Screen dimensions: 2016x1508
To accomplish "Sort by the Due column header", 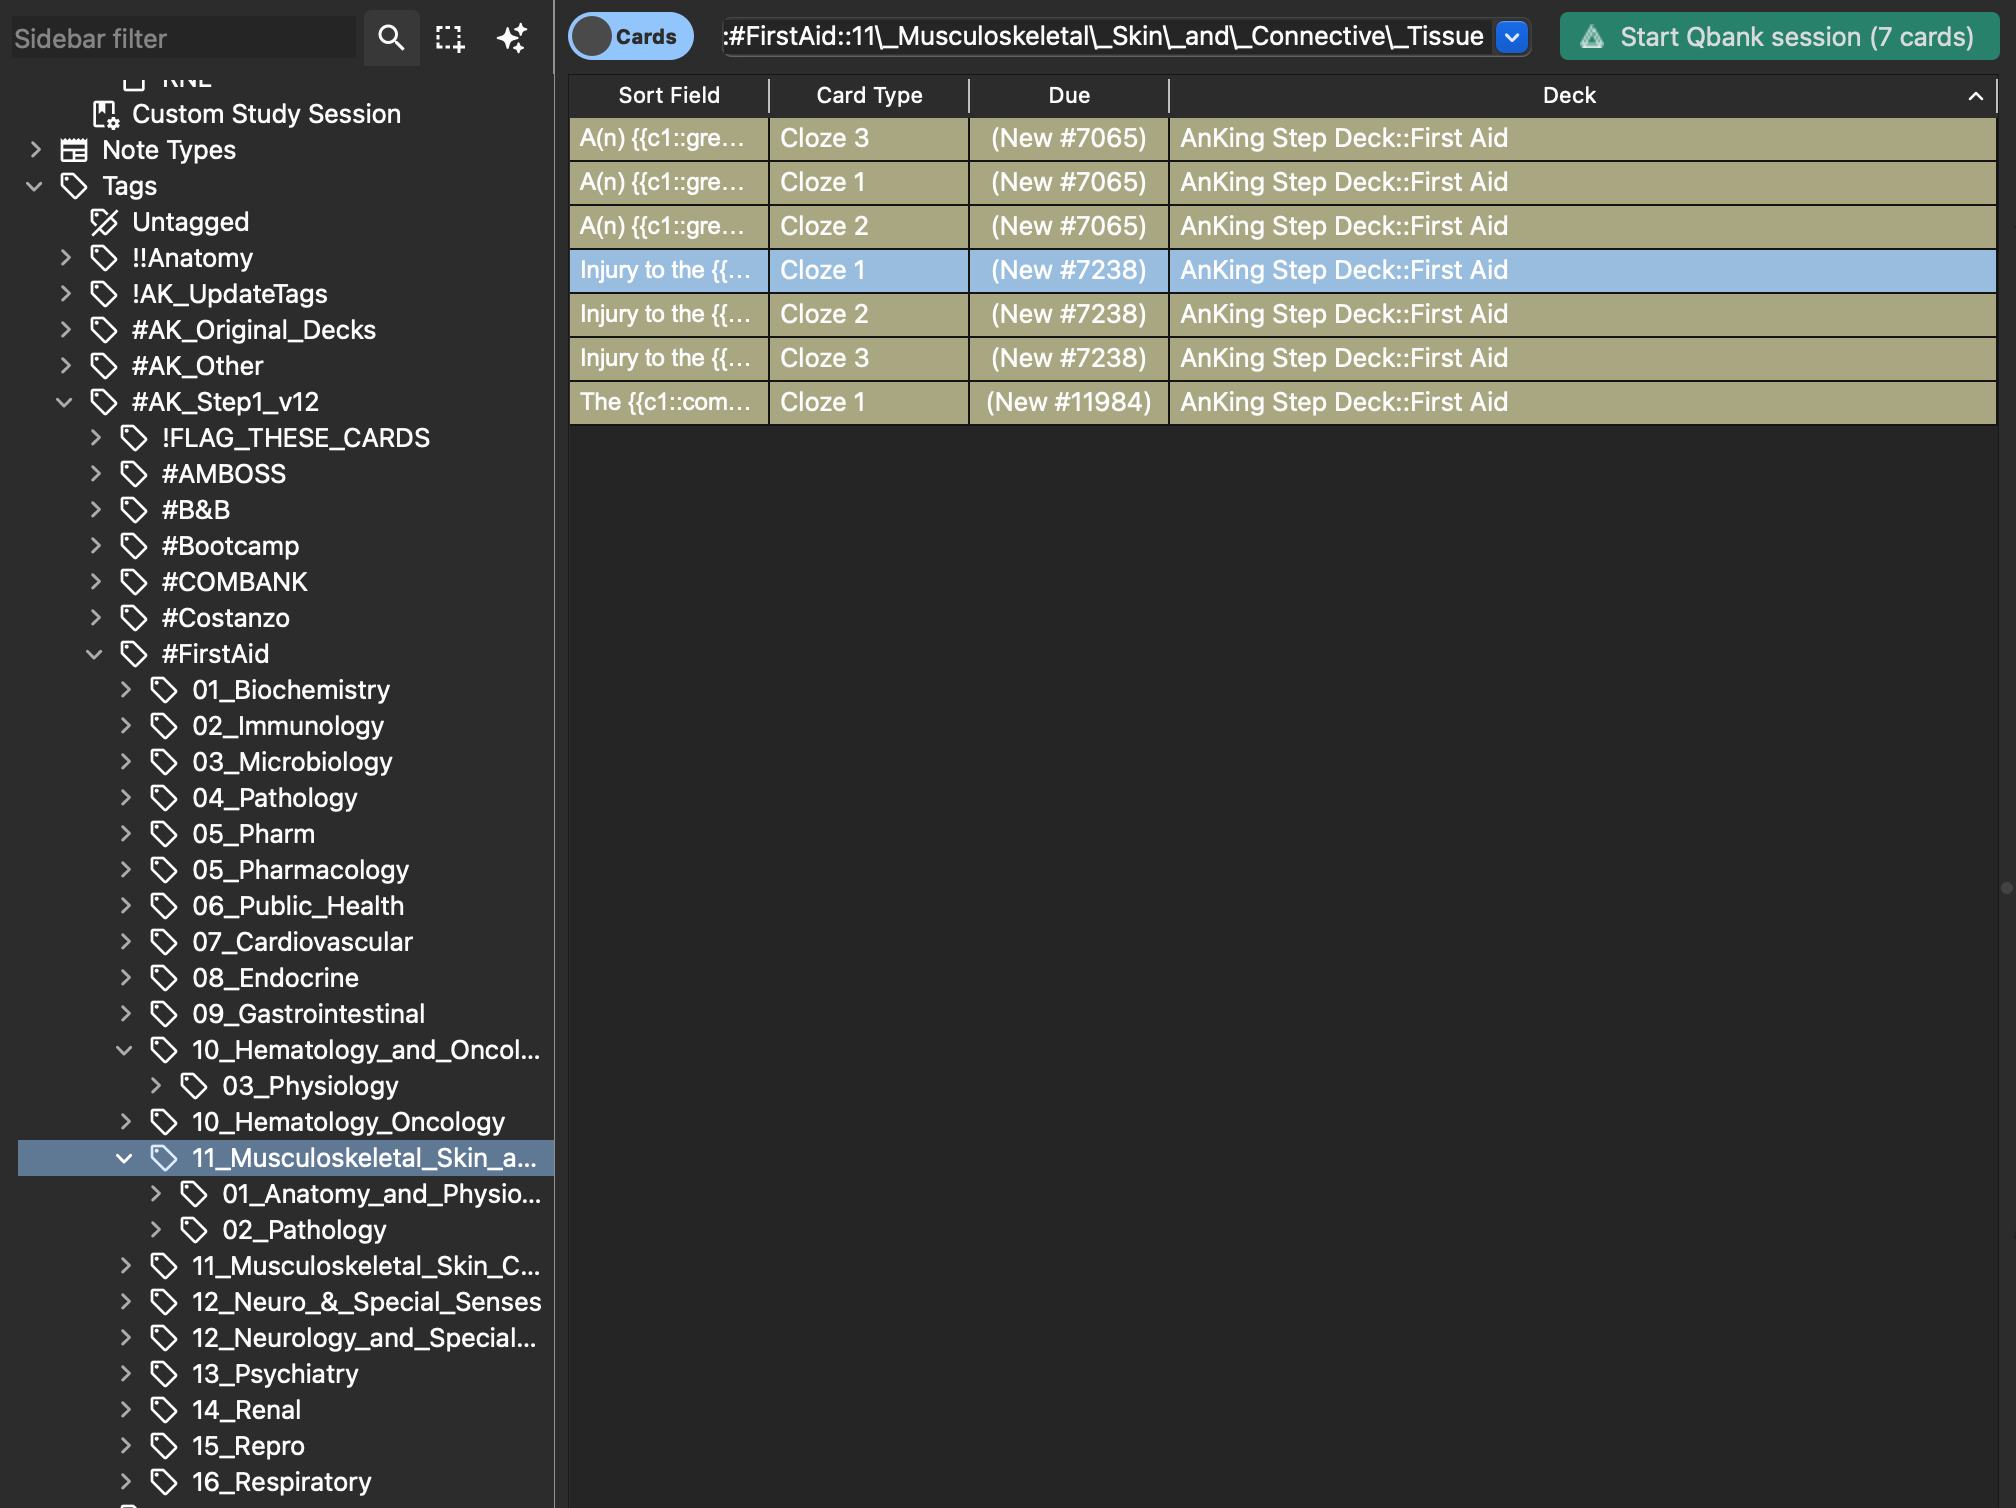I will click(1069, 95).
